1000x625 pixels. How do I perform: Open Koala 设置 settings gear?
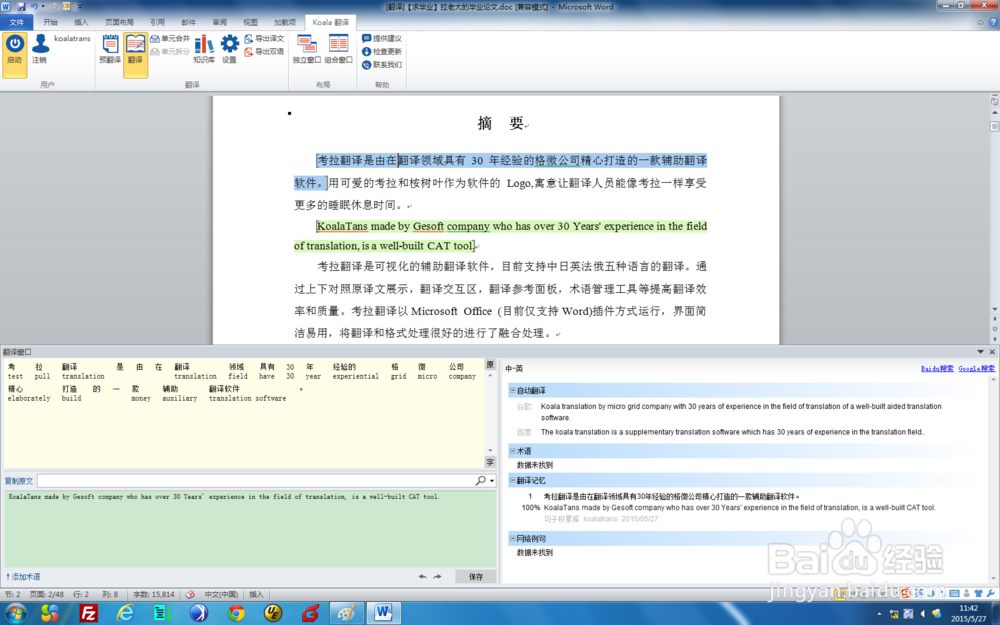(230, 50)
